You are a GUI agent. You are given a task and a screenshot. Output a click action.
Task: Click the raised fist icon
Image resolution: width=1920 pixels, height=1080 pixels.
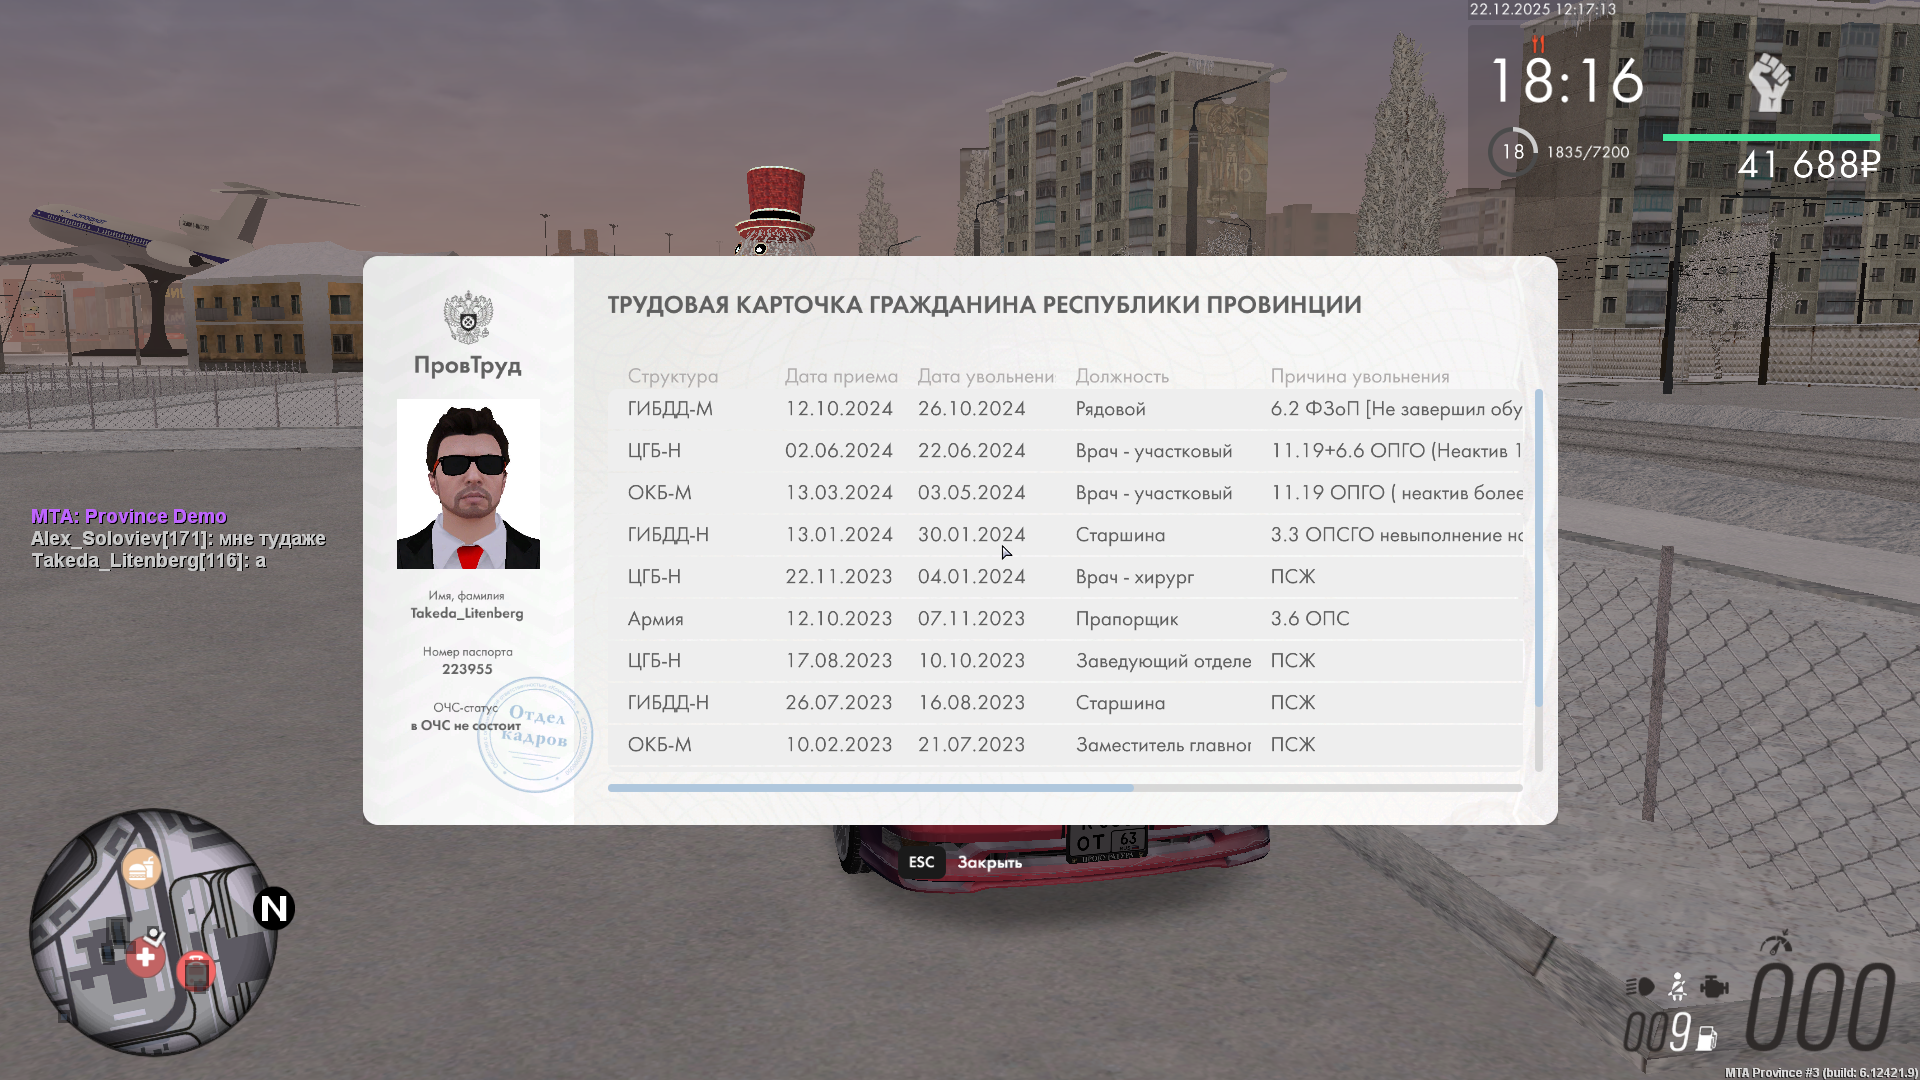pyautogui.click(x=1769, y=82)
